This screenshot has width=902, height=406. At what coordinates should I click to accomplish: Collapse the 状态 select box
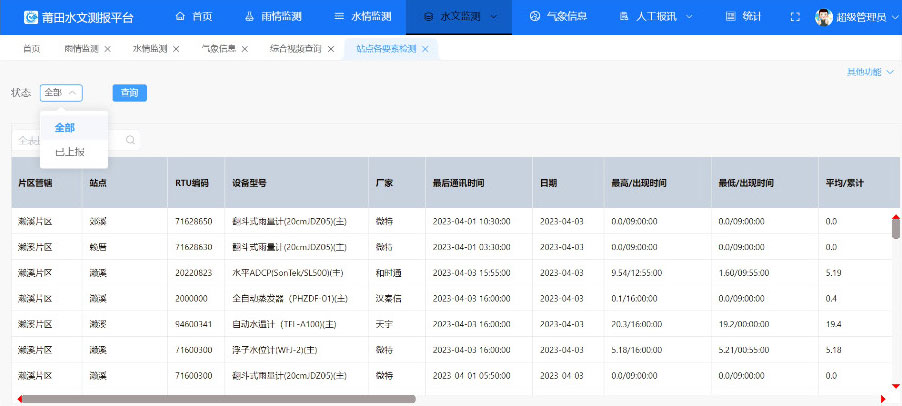pyautogui.click(x=62, y=93)
